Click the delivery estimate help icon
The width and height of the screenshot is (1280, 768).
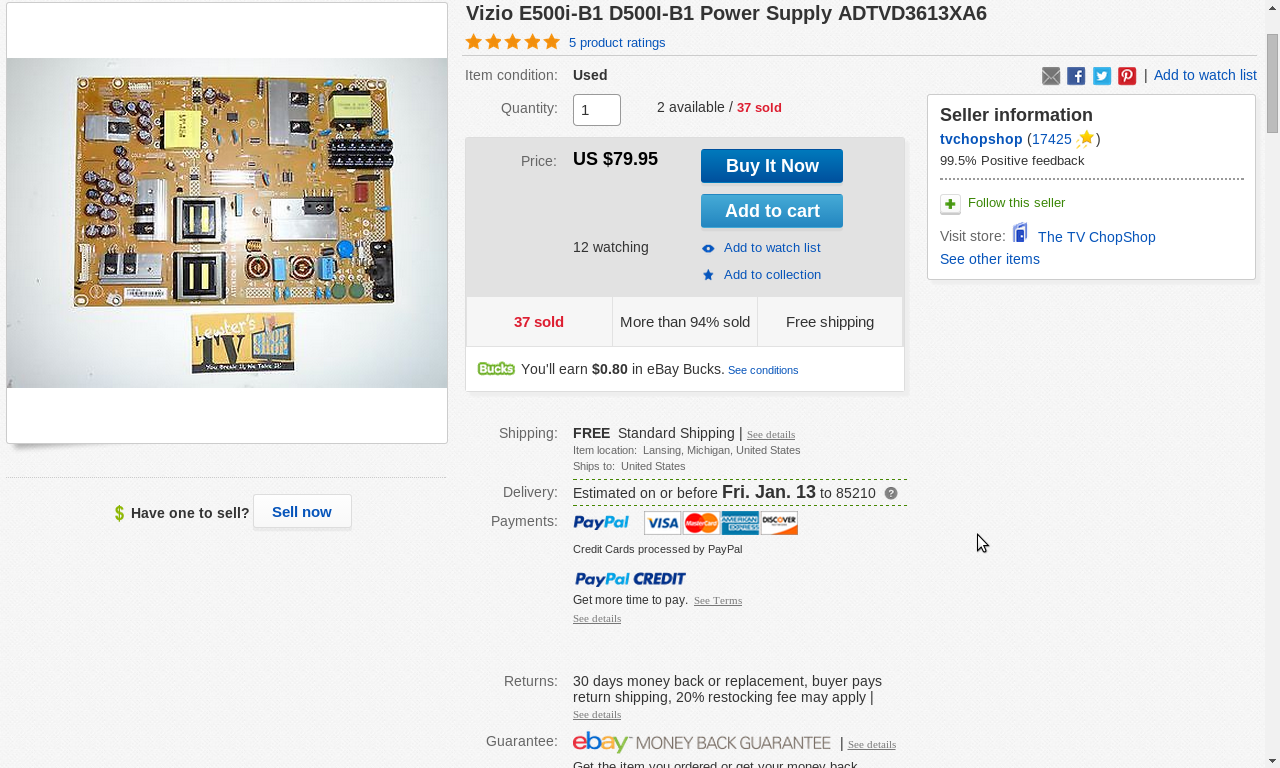point(891,493)
